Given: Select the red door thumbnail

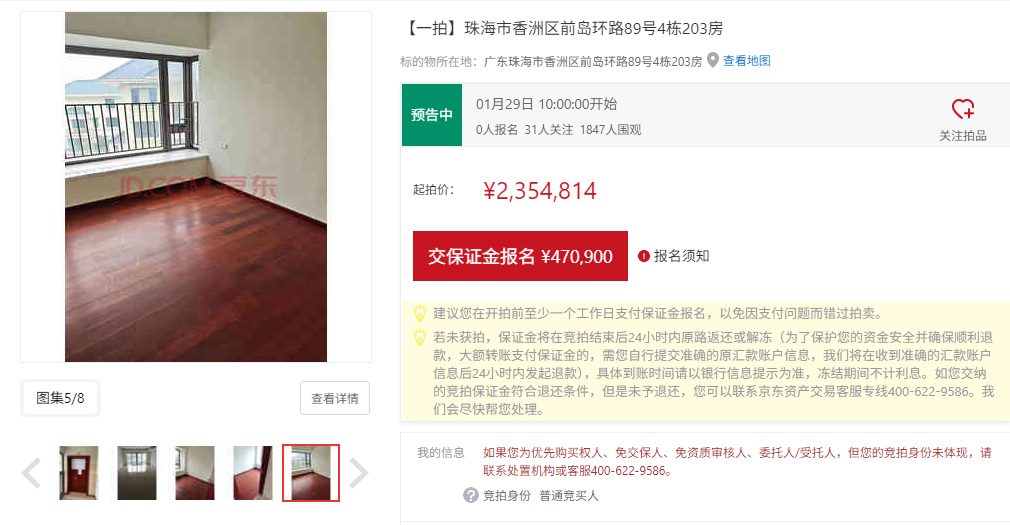Looking at the screenshot, I should click(x=79, y=473).
